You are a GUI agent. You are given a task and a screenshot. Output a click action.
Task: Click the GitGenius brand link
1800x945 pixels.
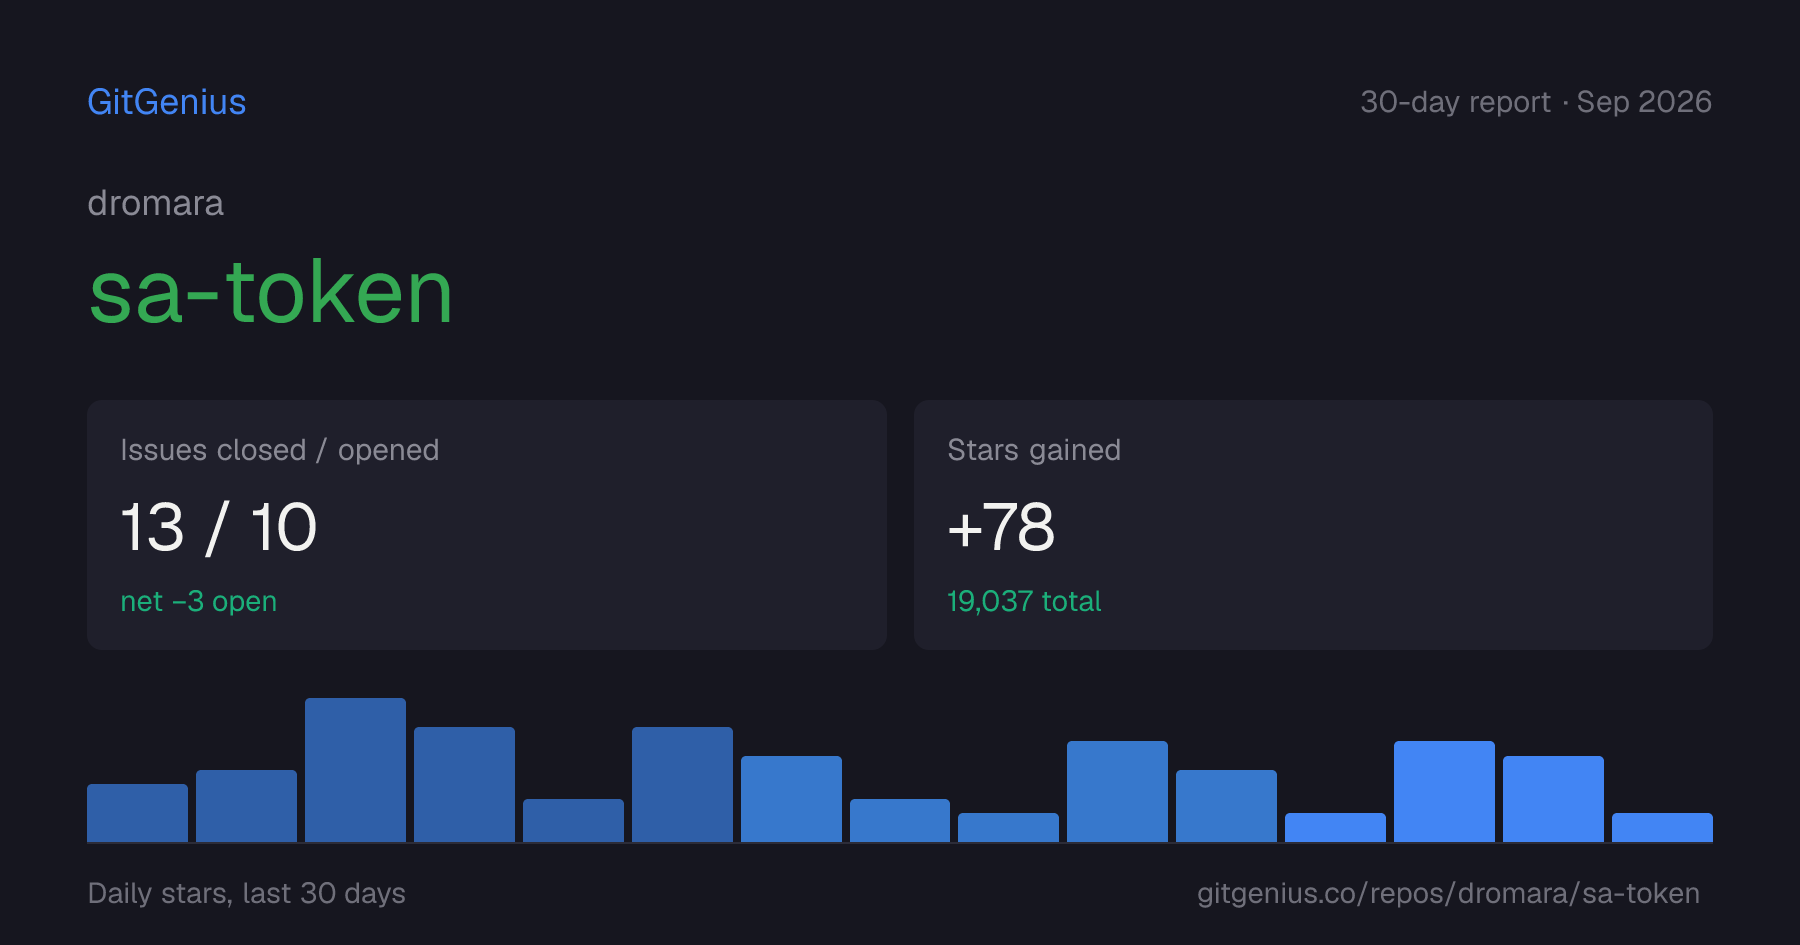point(167,102)
